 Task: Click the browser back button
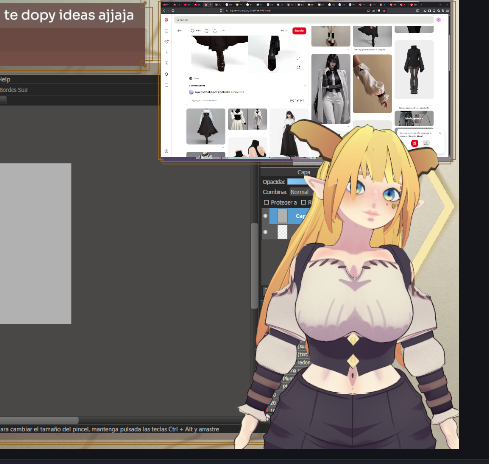[x=164, y=11]
